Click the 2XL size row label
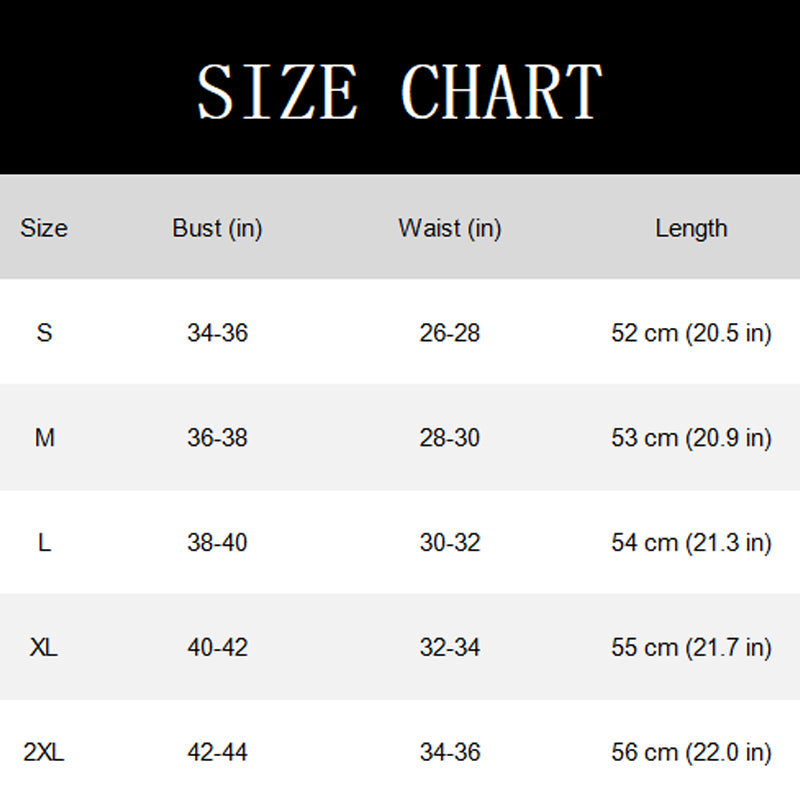 coord(44,752)
